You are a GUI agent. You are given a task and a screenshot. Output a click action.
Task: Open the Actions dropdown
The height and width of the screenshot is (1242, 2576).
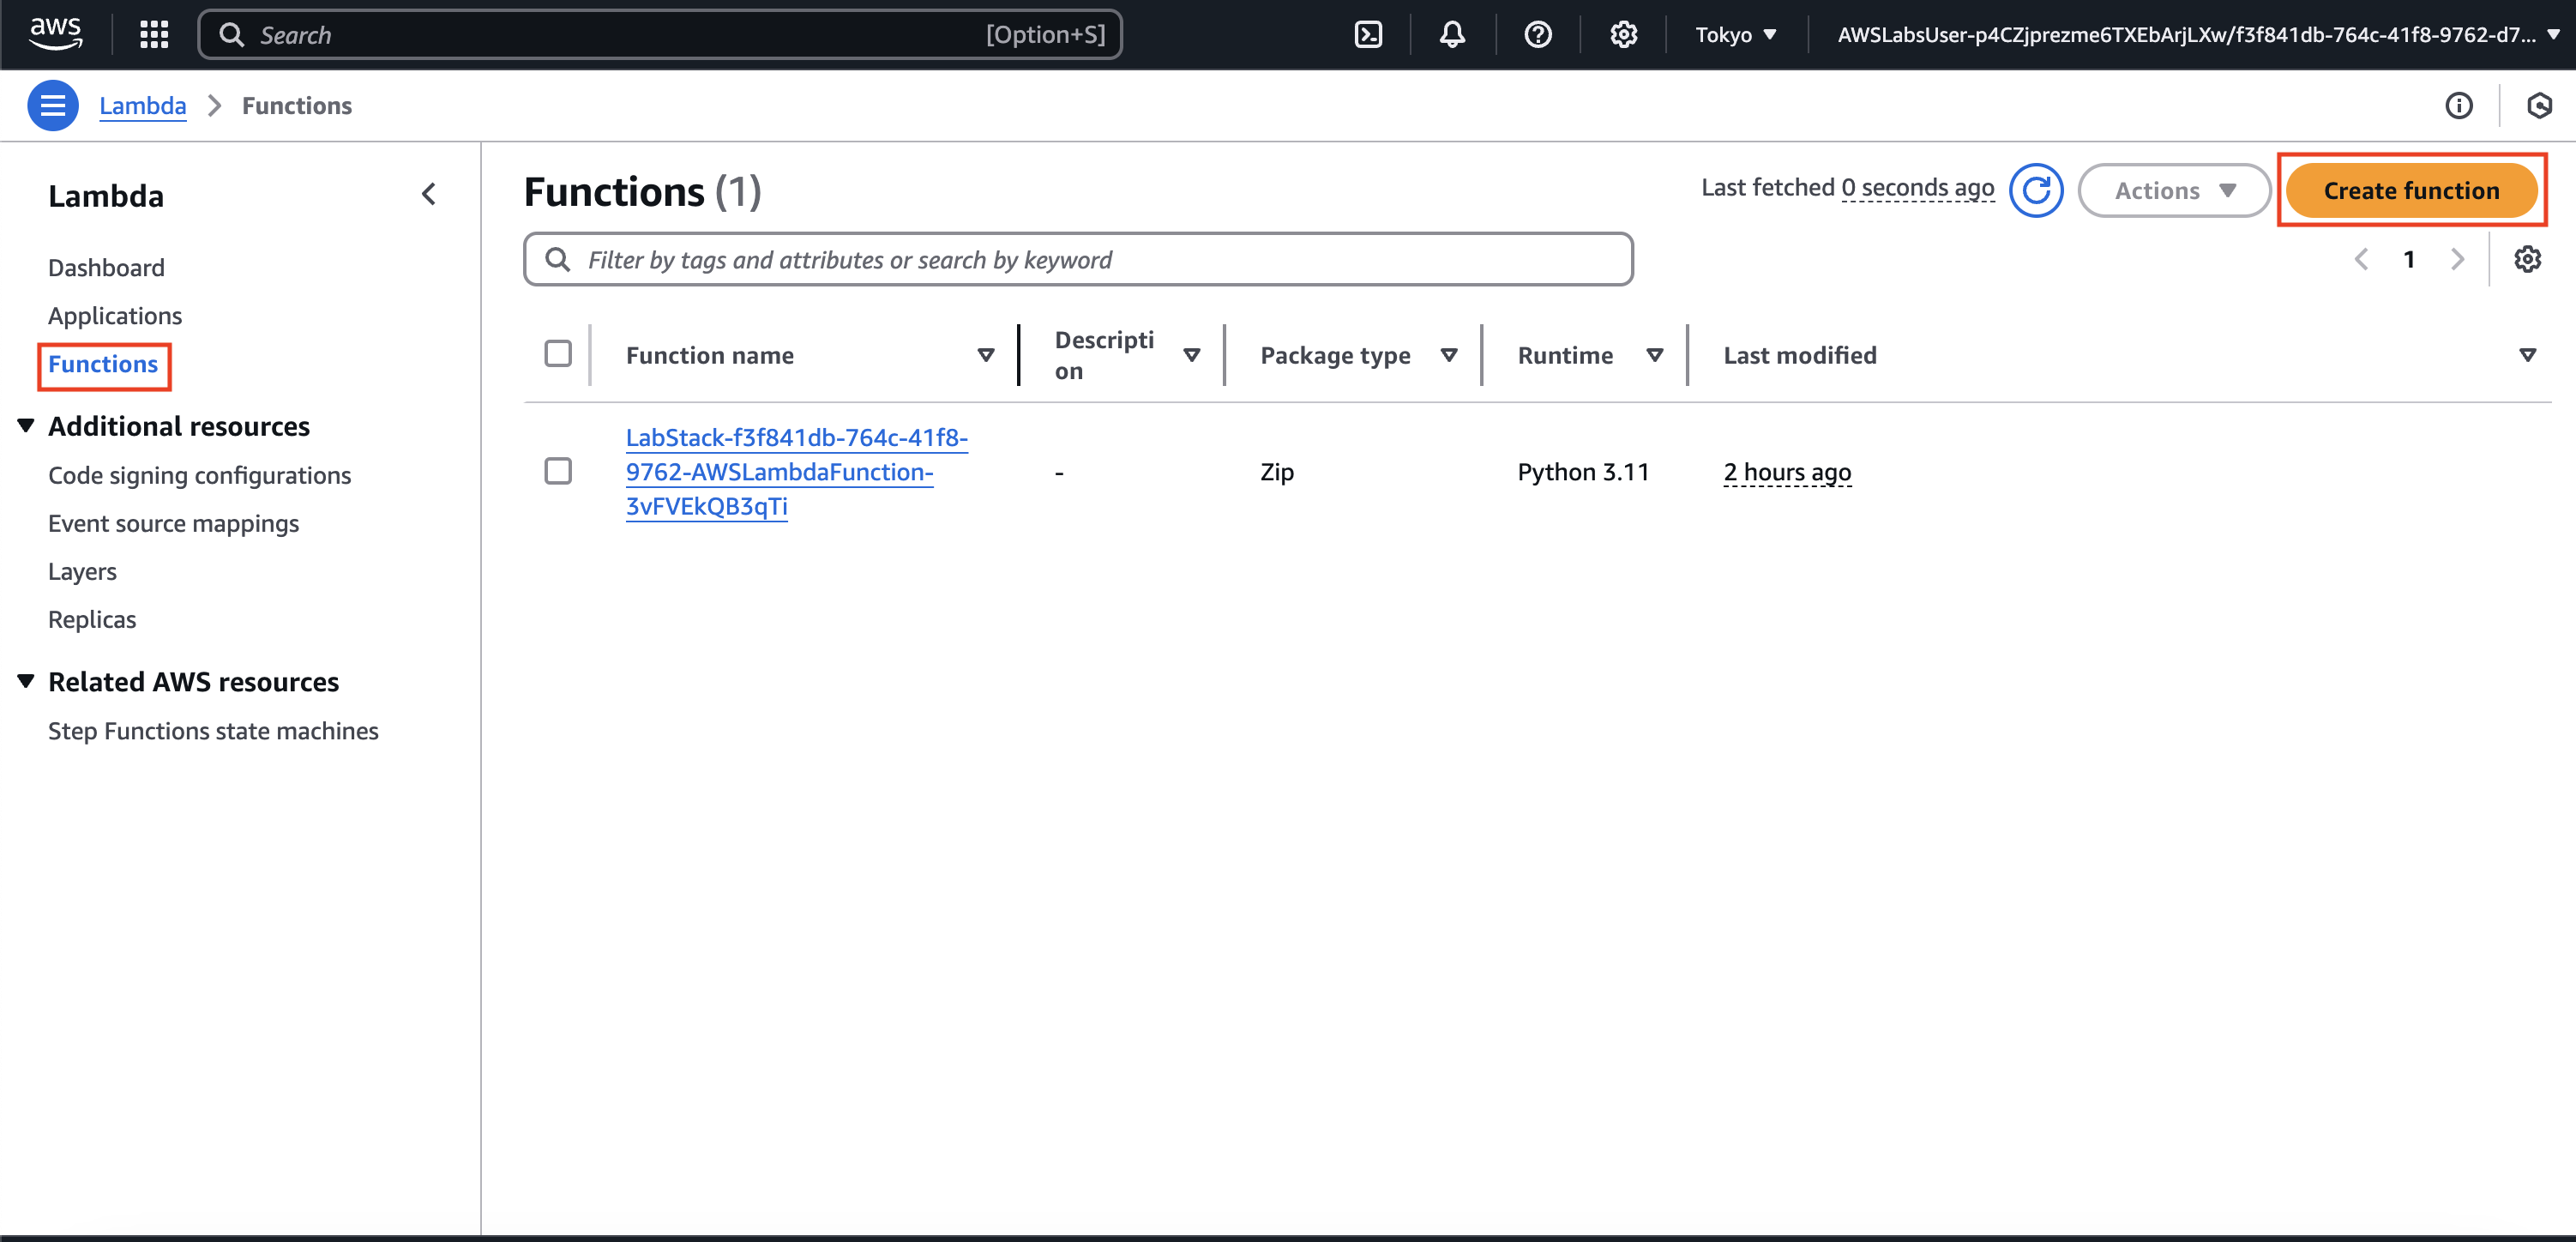point(2173,190)
